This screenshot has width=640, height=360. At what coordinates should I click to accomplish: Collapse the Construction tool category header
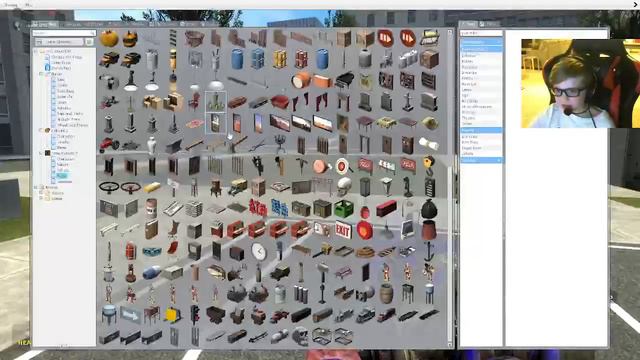click(x=481, y=49)
